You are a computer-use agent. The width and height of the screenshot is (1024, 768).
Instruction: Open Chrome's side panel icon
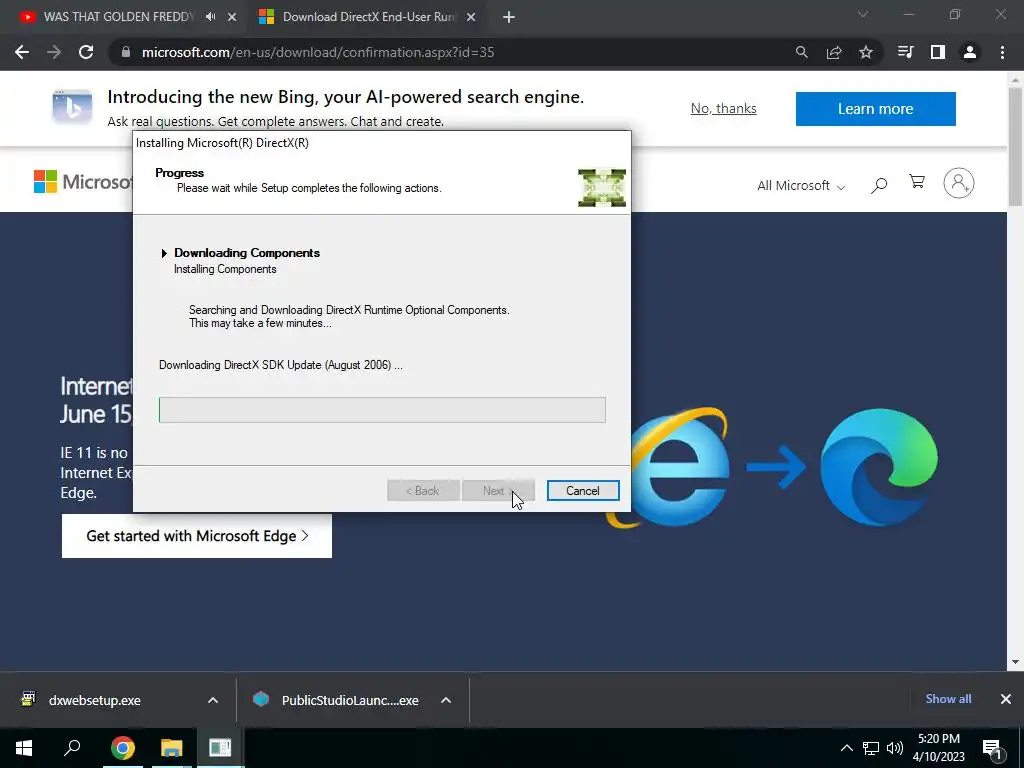click(937, 52)
